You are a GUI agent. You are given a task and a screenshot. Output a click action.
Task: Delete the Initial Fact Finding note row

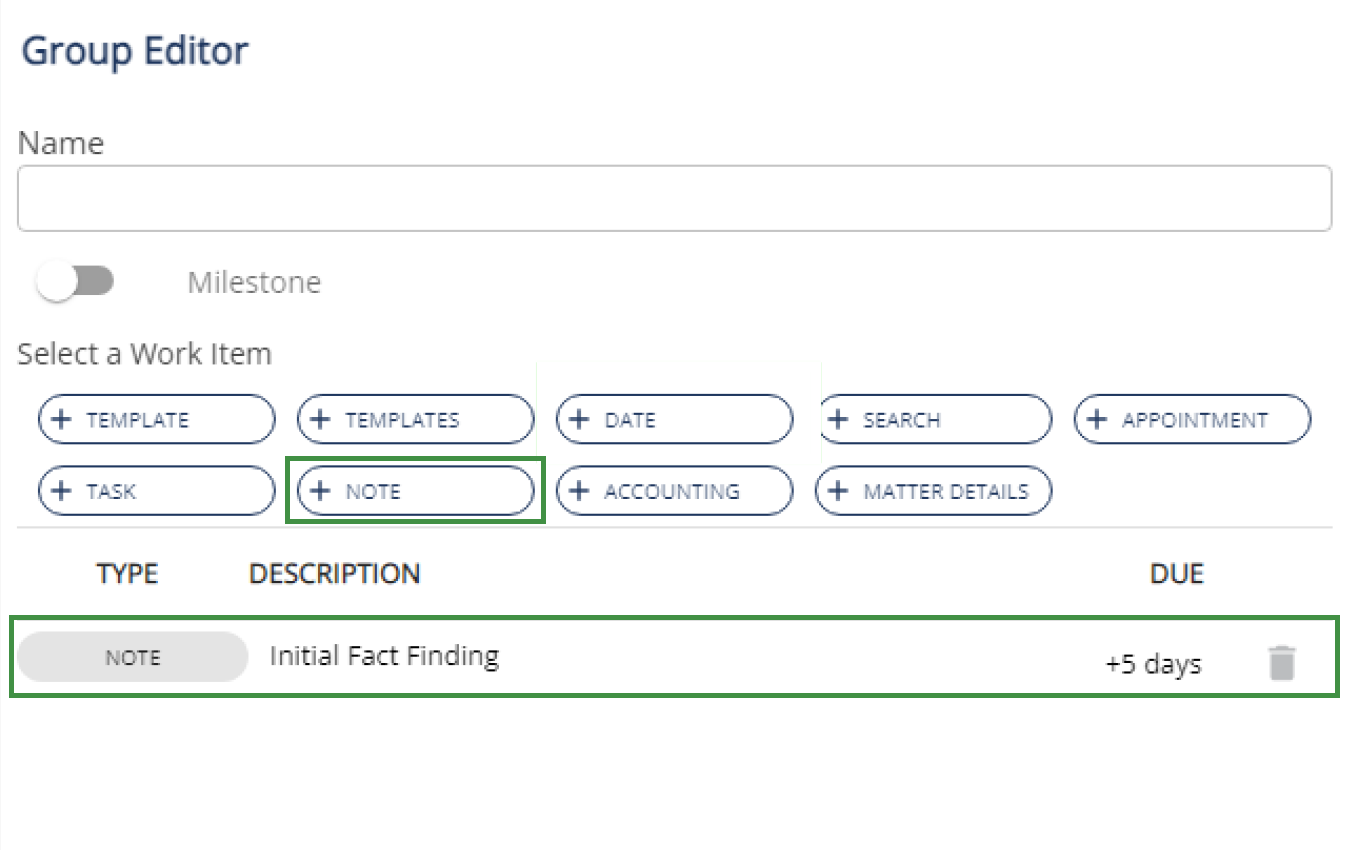pyautogui.click(x=1281, y=663)
